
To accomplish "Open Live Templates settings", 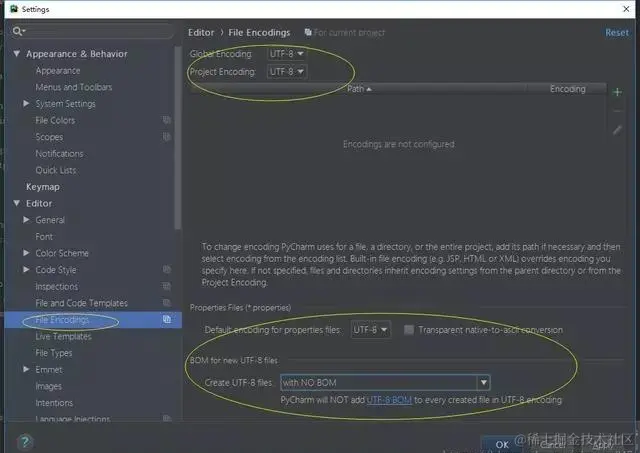I will [x=64, y=336].
